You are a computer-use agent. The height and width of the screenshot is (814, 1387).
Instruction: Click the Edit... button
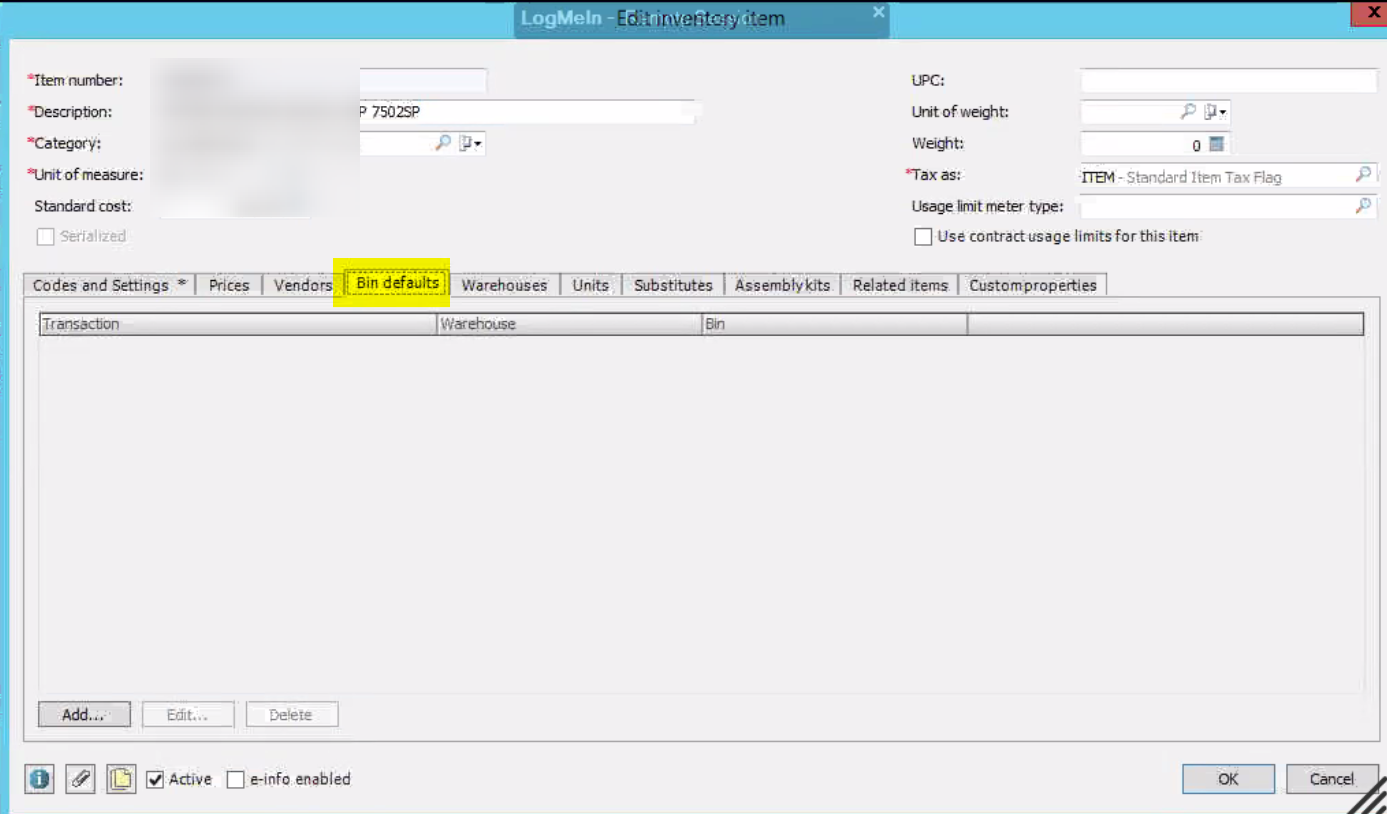point(188,715)
